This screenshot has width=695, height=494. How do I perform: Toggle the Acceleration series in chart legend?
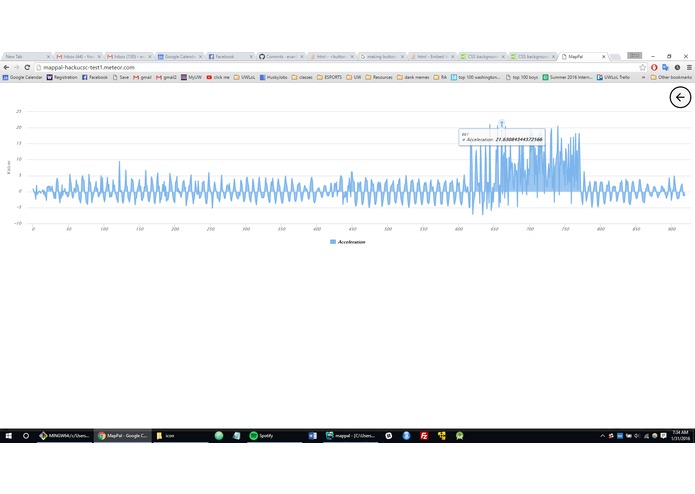348,242
